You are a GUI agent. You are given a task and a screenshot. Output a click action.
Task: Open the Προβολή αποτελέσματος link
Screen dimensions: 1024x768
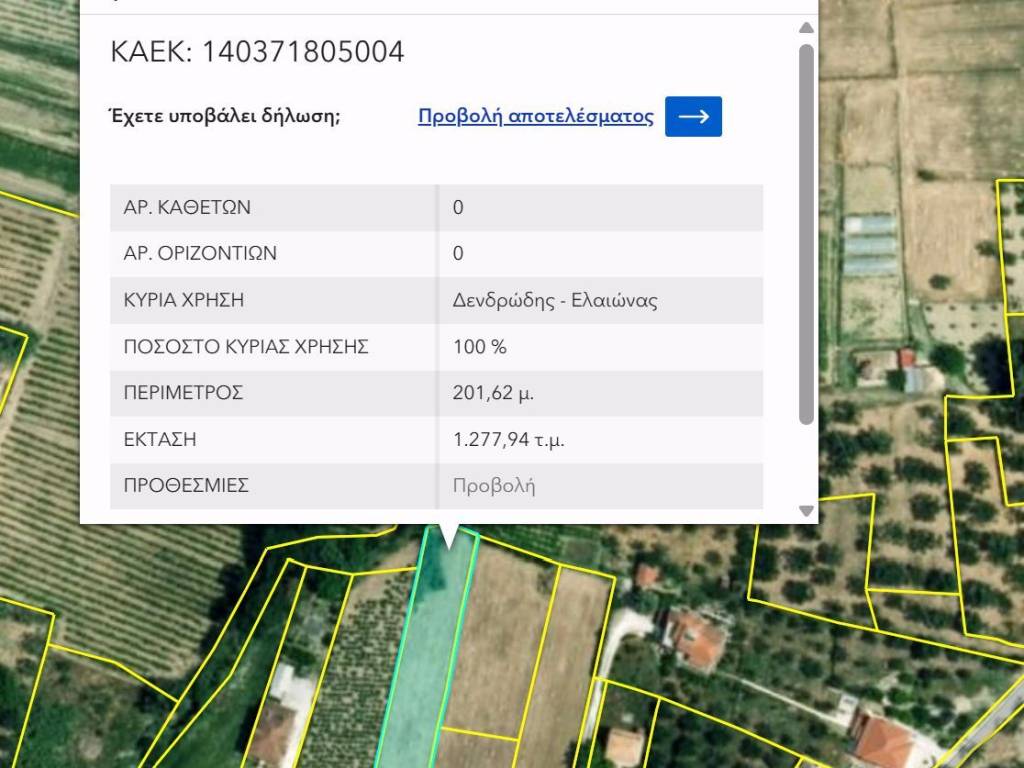(x=535, y=117)
